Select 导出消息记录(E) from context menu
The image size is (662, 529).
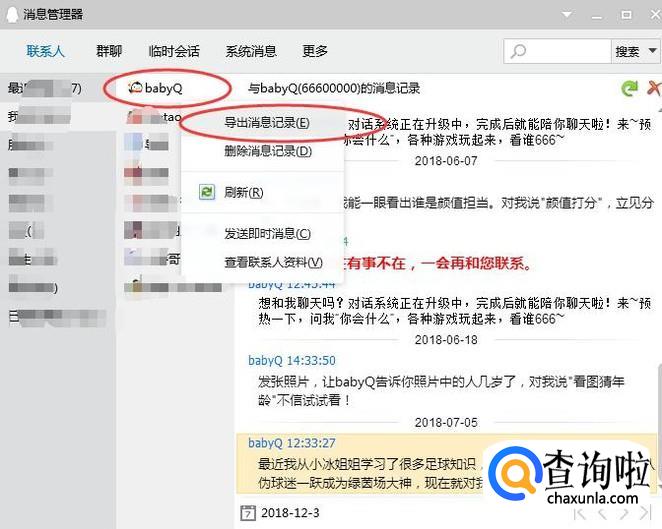pos(267,123)
